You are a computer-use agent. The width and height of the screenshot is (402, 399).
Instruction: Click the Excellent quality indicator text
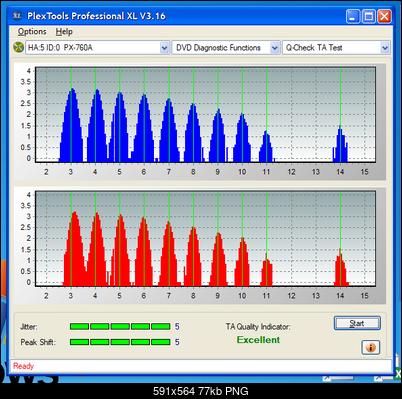(x=258, y=340)
